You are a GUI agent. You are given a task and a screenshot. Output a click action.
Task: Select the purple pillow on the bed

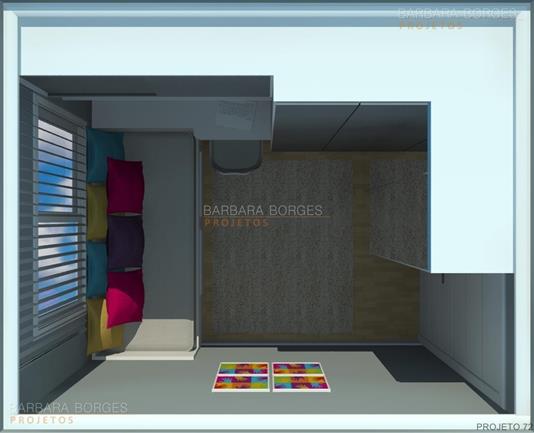click(125, 242)
